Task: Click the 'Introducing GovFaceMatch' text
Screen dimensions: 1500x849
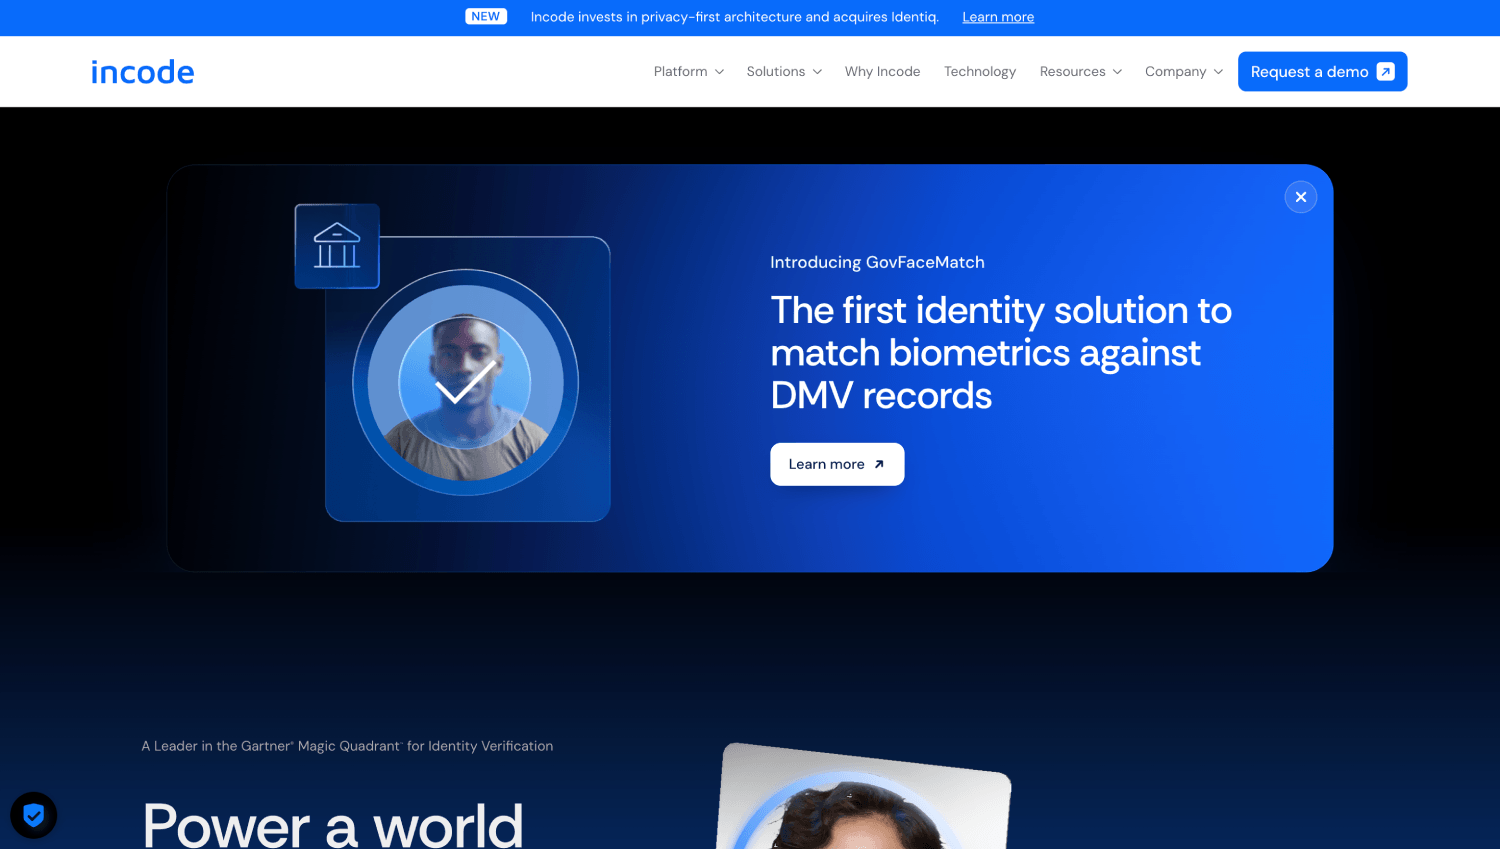Action: (877, 262)
